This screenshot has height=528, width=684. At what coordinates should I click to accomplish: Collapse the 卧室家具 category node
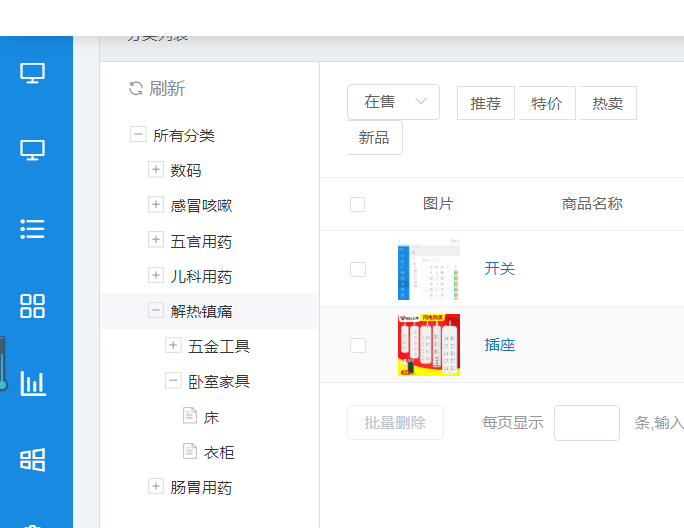click(x=173, y=381)
